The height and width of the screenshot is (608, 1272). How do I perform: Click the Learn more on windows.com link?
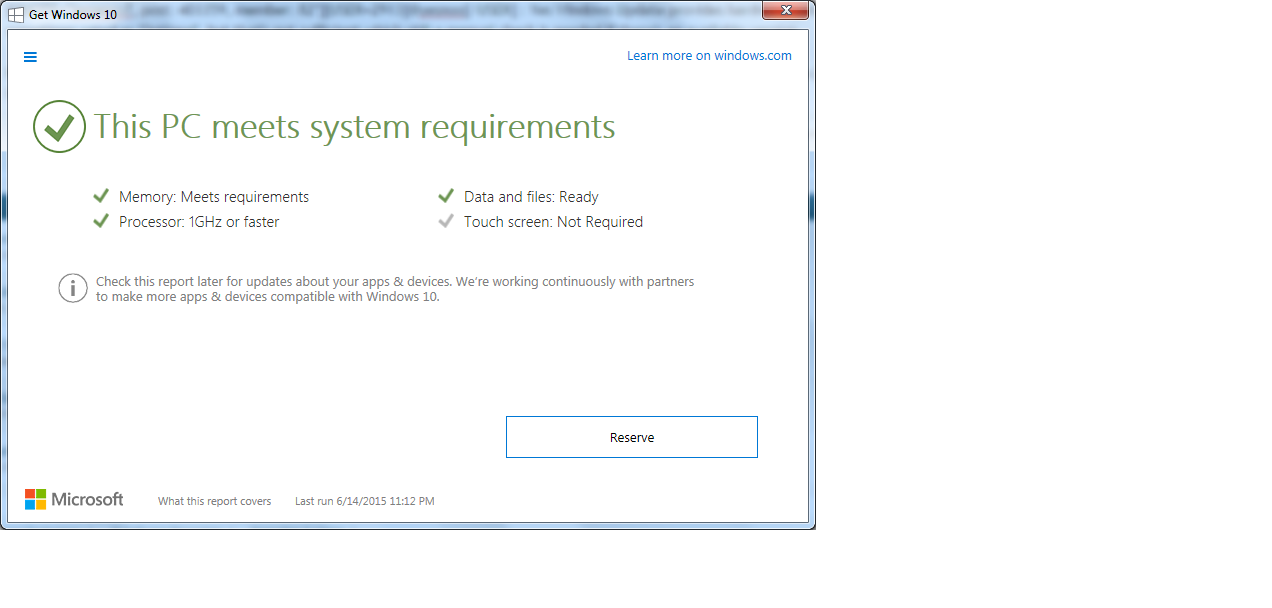coord(709,56)
